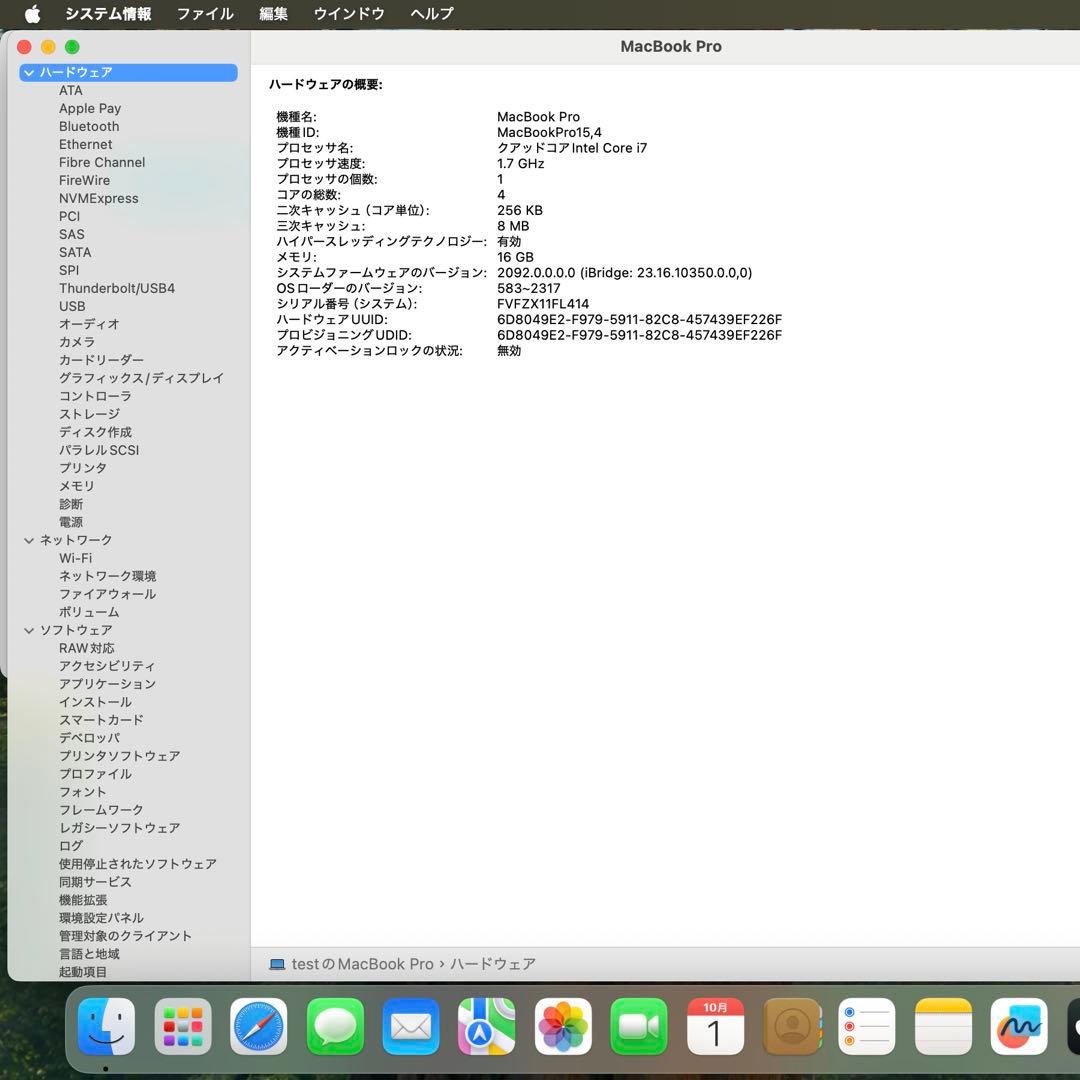Launch Freeform from the Dock
The height and width of the screenshot is (1080, 1080).
pyautogui.click(x=1018, y=1026)
